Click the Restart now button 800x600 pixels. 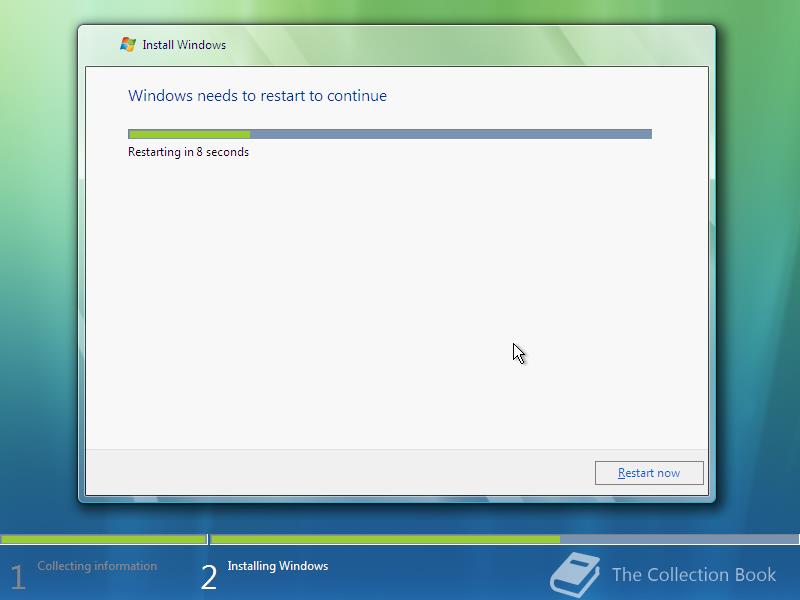point(649,473)
